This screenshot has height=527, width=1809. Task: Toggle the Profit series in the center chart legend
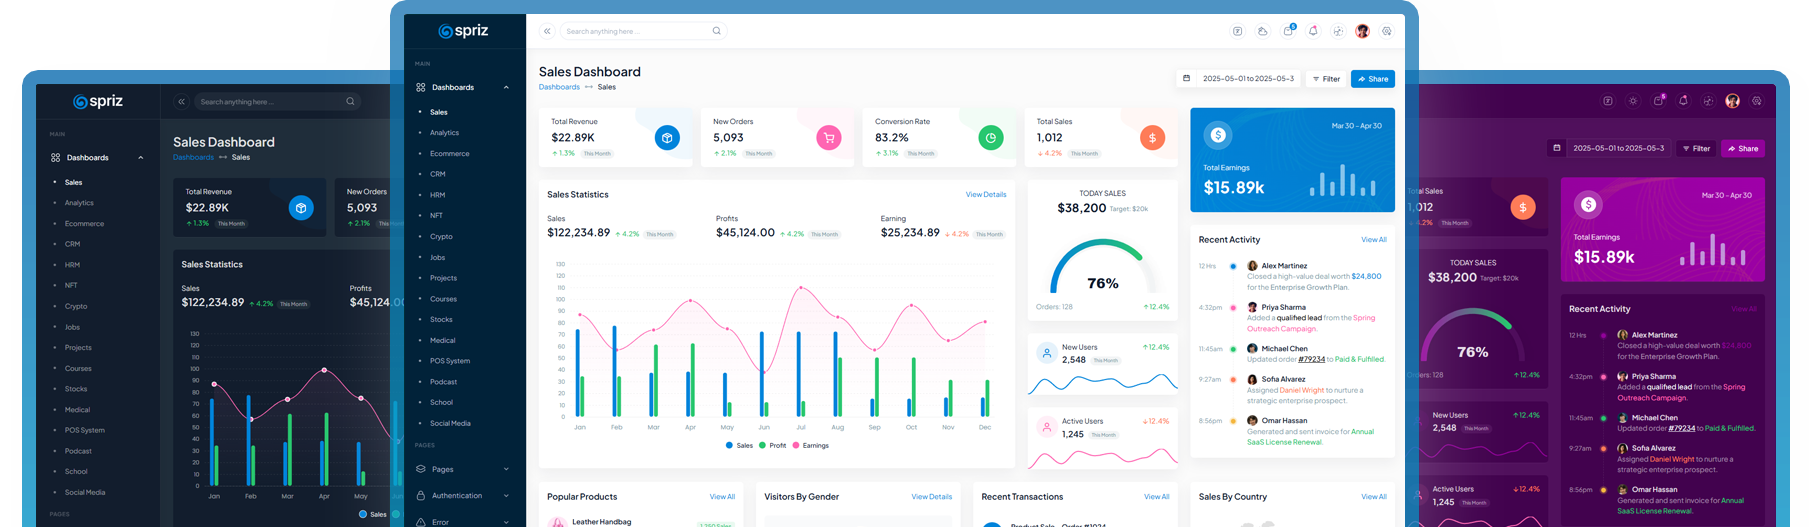click(x=772, y=445)
